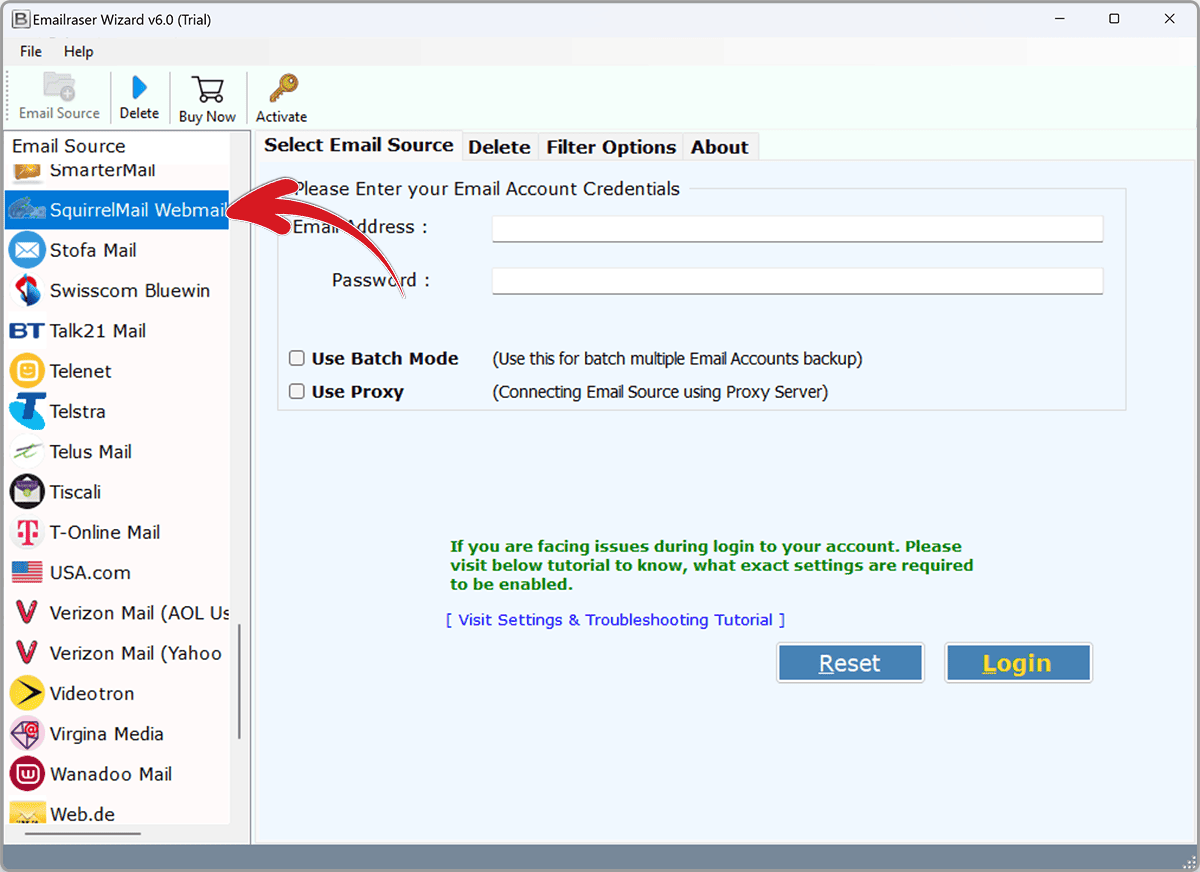Enable the Use Proxy checkbox
The width and height of the screenshot is (1200, 872).
coord(297,392)
